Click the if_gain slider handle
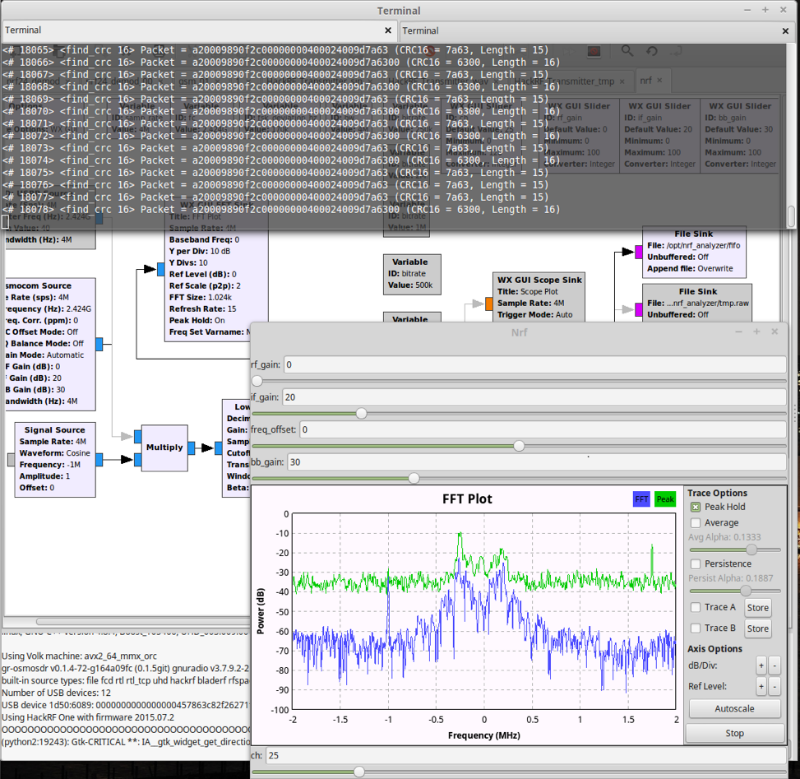This screenshot has height=779, width=800. 362,413
